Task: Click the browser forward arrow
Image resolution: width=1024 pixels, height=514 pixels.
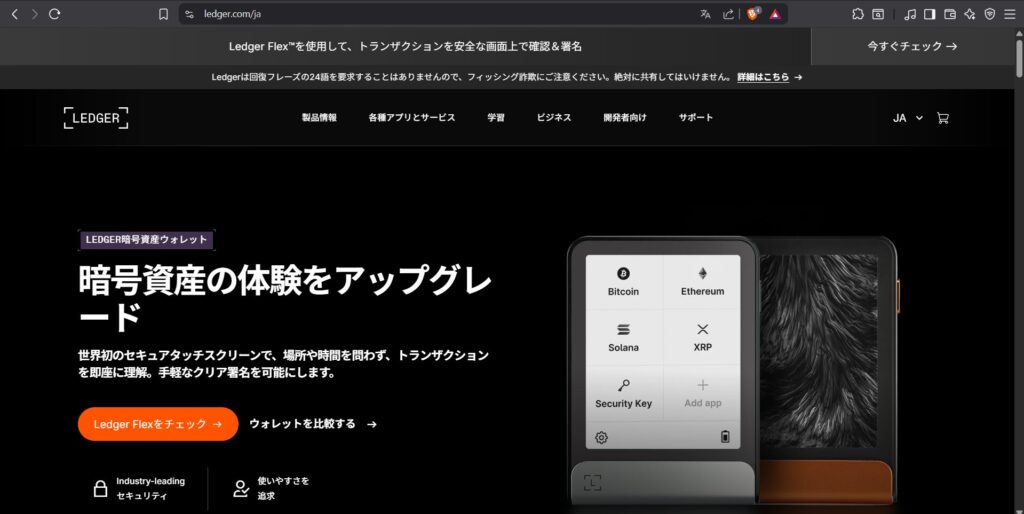Action: click(x=34, y=14)
